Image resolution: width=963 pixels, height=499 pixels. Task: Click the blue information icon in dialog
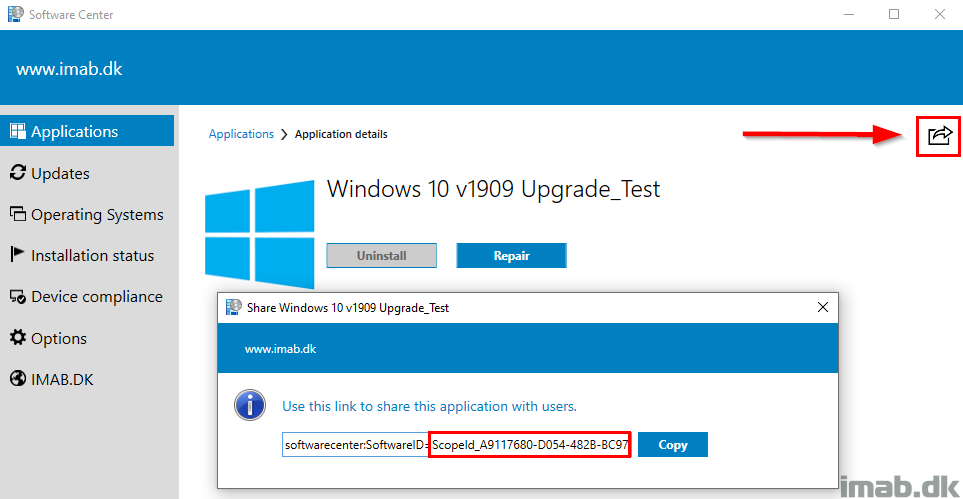tap(250, 406)
